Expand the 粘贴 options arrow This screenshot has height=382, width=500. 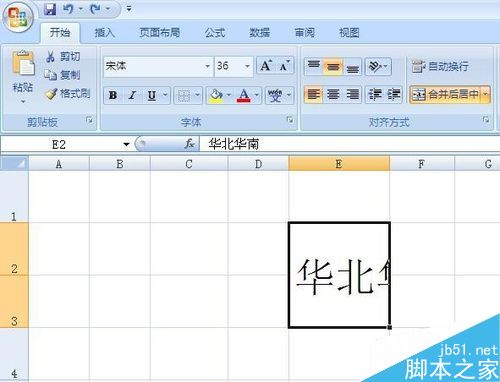(x=23, y=101)
